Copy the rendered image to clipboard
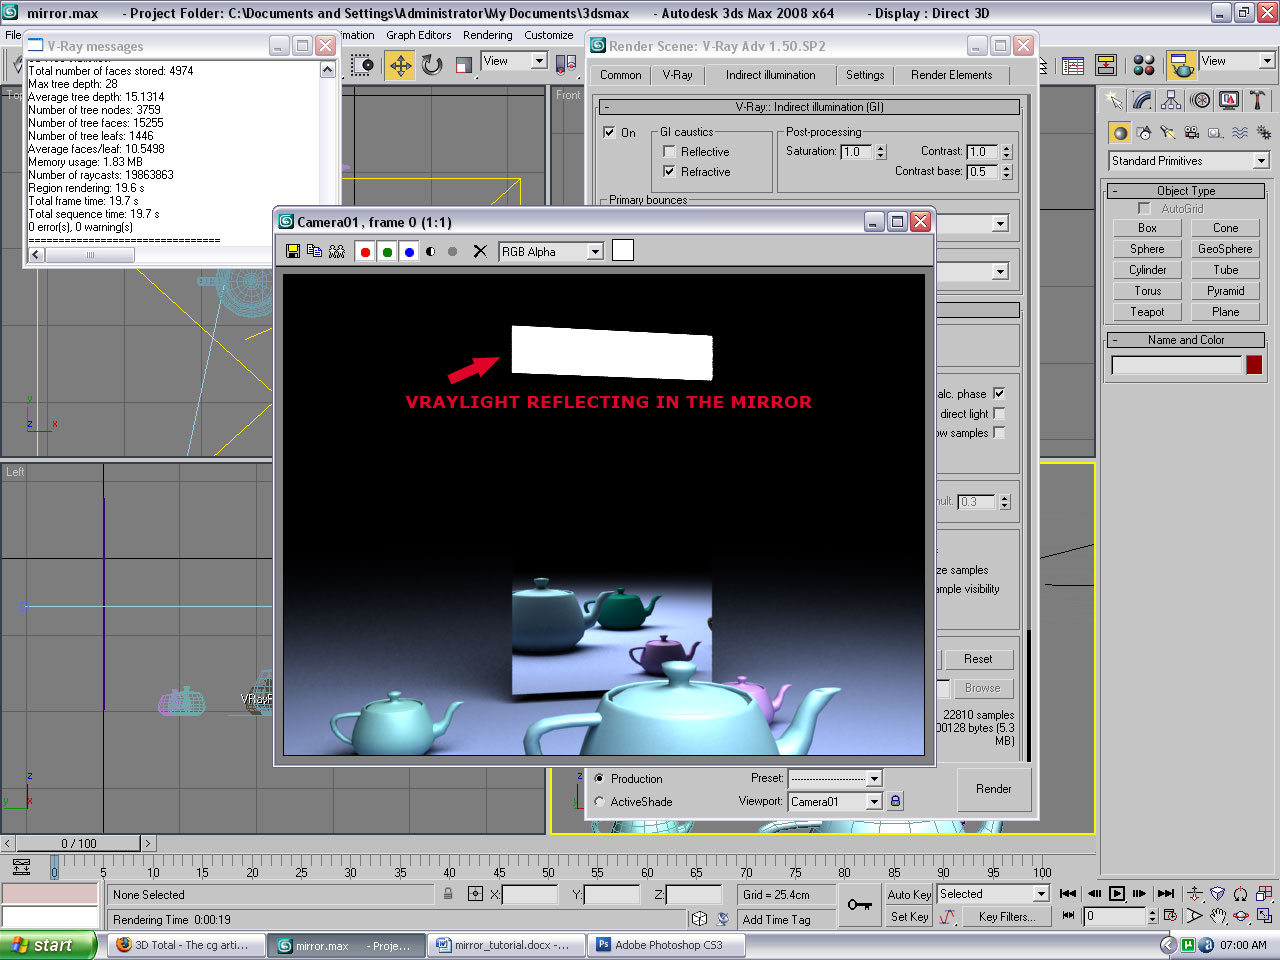The height and width of the screenshot is (960, 1280). tap(315, 251)
